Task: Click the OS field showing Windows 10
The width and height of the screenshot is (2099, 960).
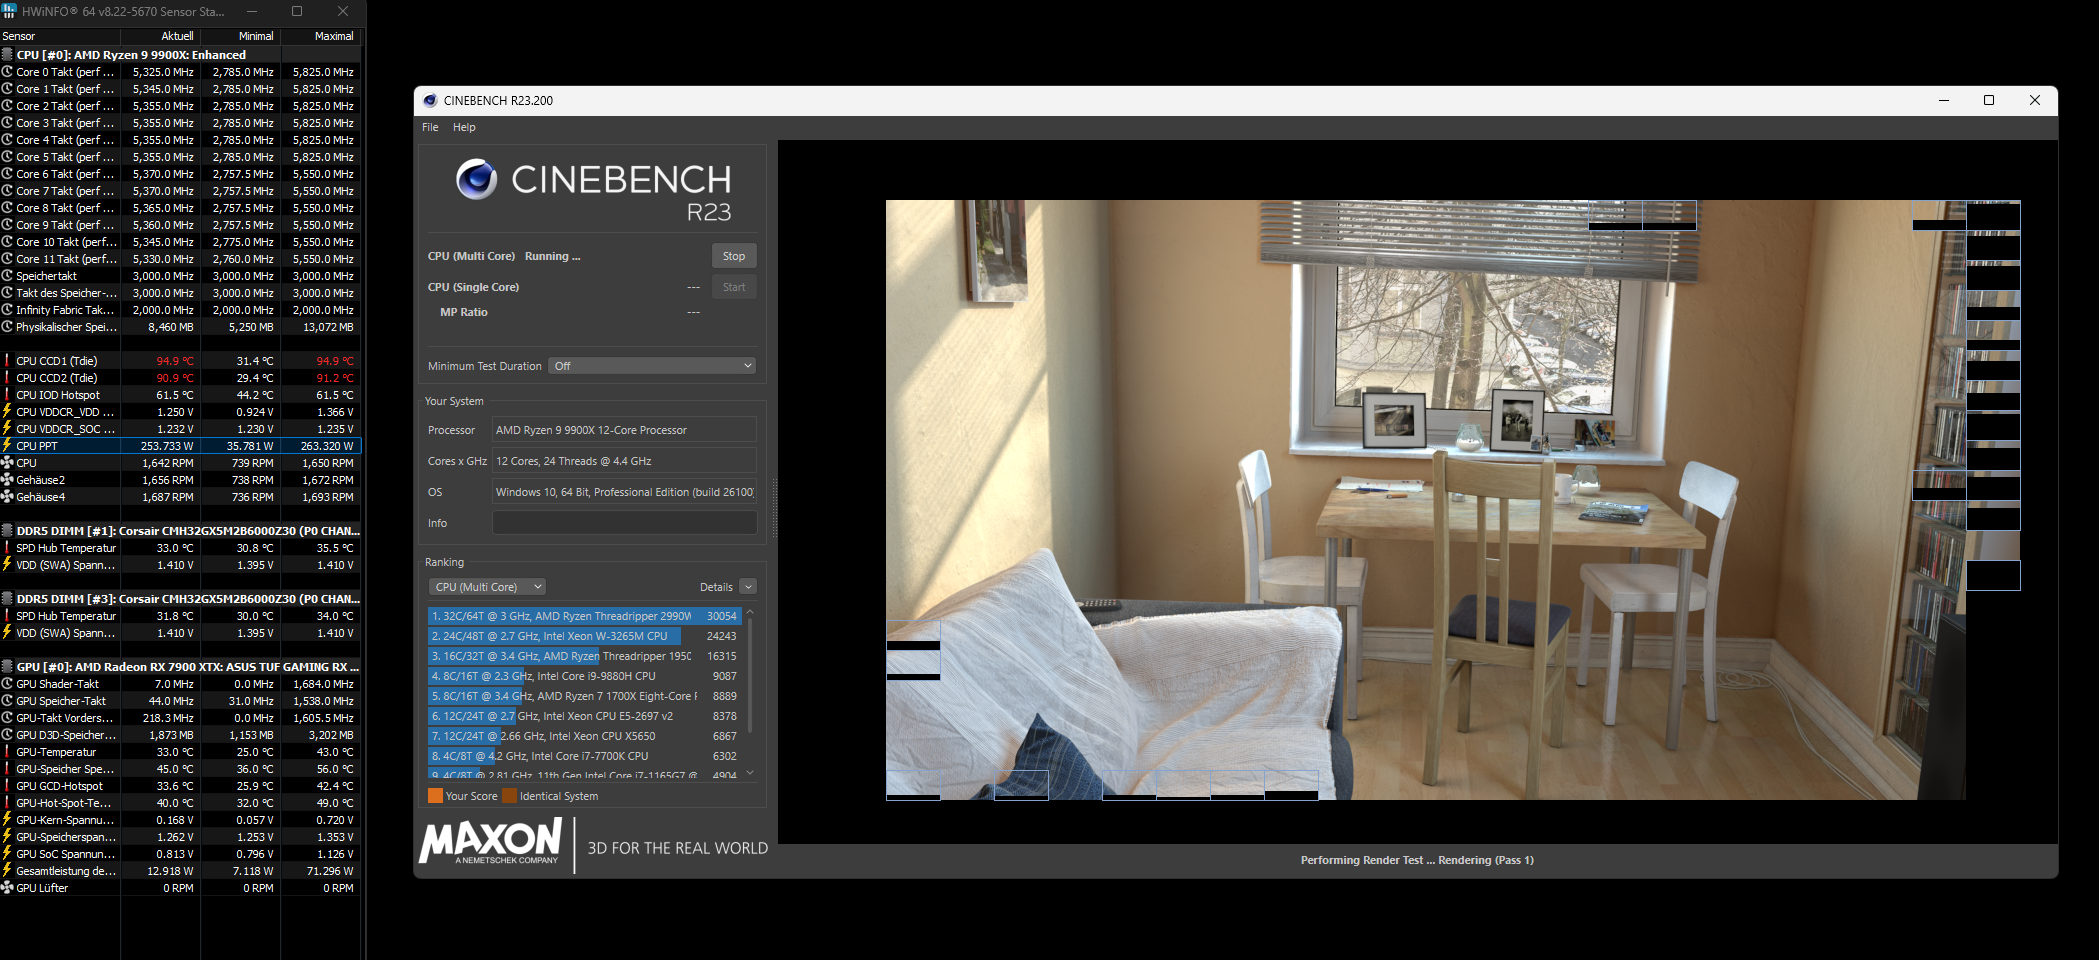Action: [x=624, y=492]
